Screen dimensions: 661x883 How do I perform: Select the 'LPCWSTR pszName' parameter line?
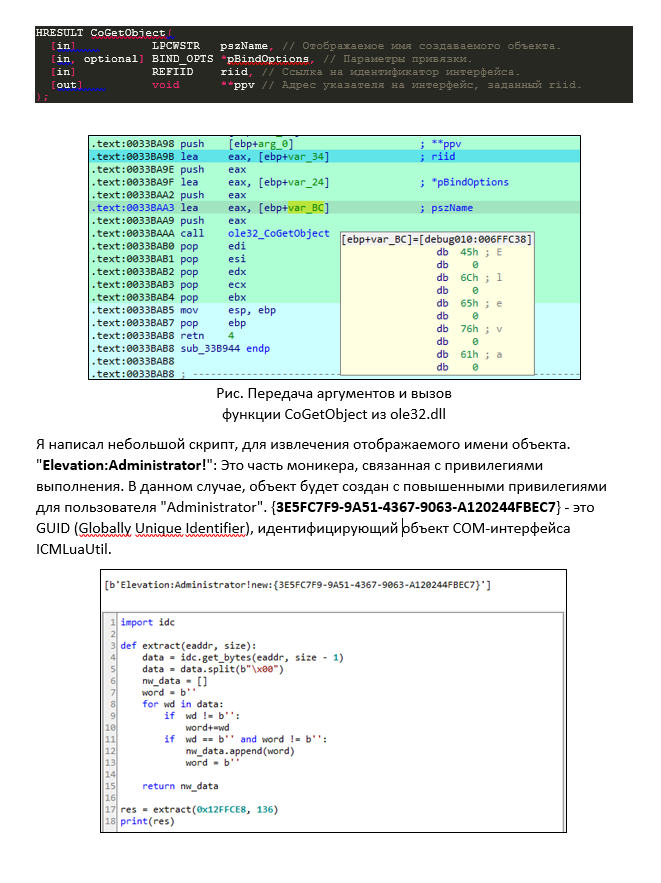[305, 46]
